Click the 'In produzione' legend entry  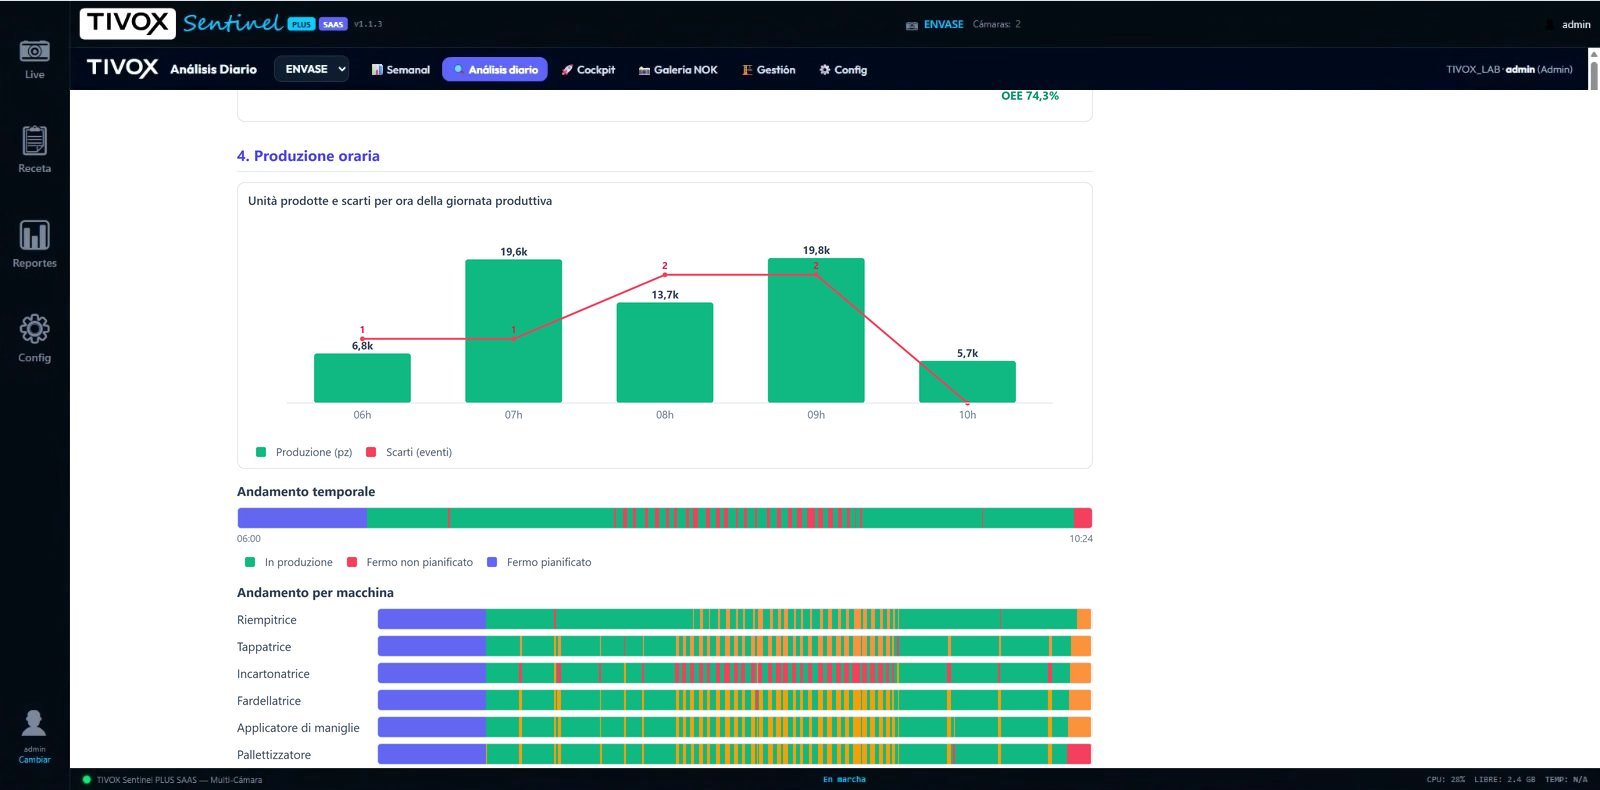[289, 562]
